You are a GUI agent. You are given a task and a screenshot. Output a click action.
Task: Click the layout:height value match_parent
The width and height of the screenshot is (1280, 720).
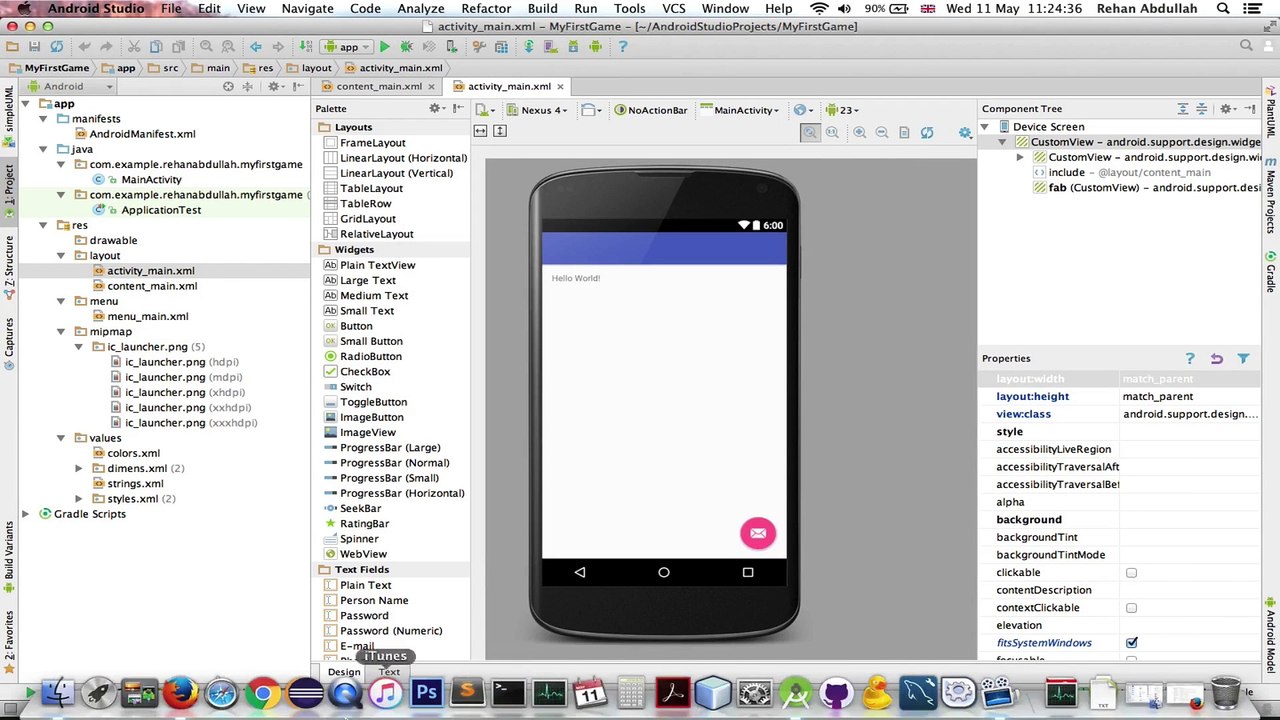pos(1157,397)
